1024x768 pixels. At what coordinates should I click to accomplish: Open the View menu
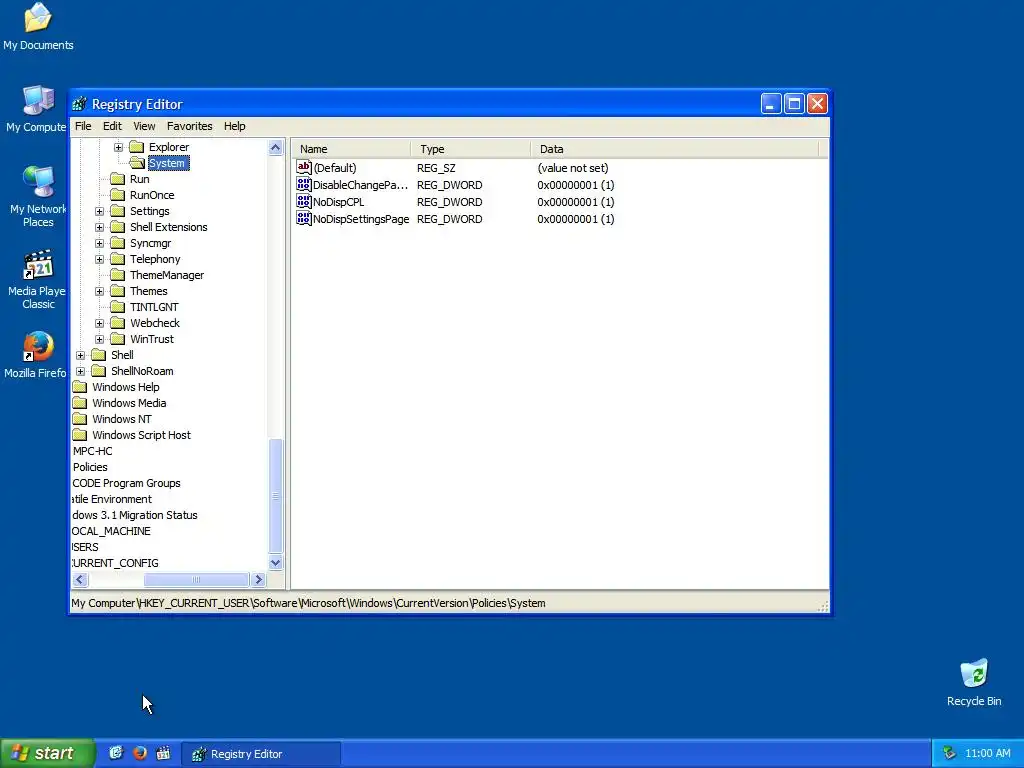[144, 126]
